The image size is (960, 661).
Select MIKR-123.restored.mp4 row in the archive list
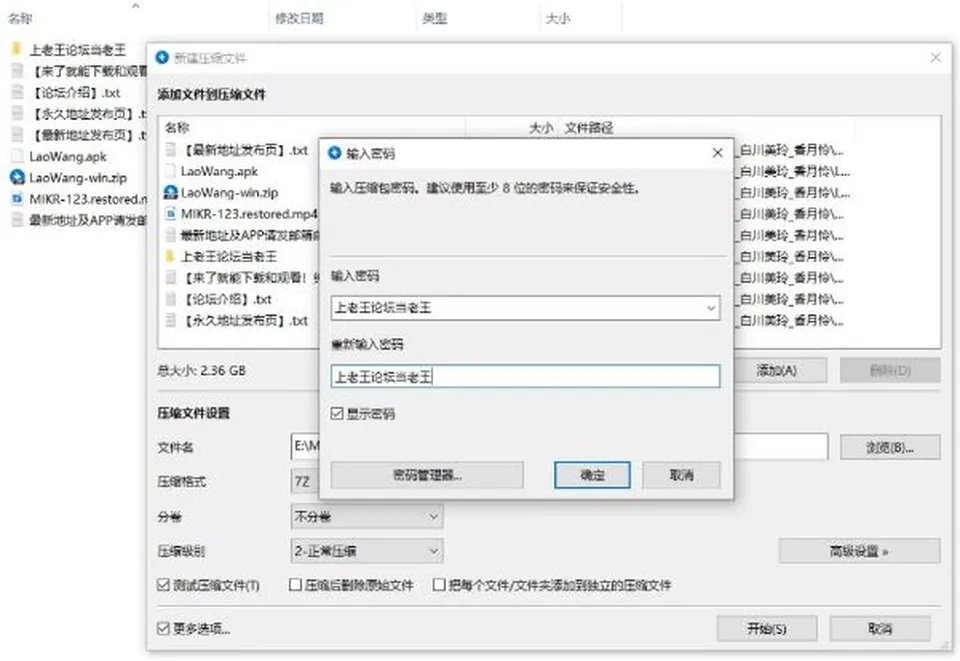coord(242,214)
